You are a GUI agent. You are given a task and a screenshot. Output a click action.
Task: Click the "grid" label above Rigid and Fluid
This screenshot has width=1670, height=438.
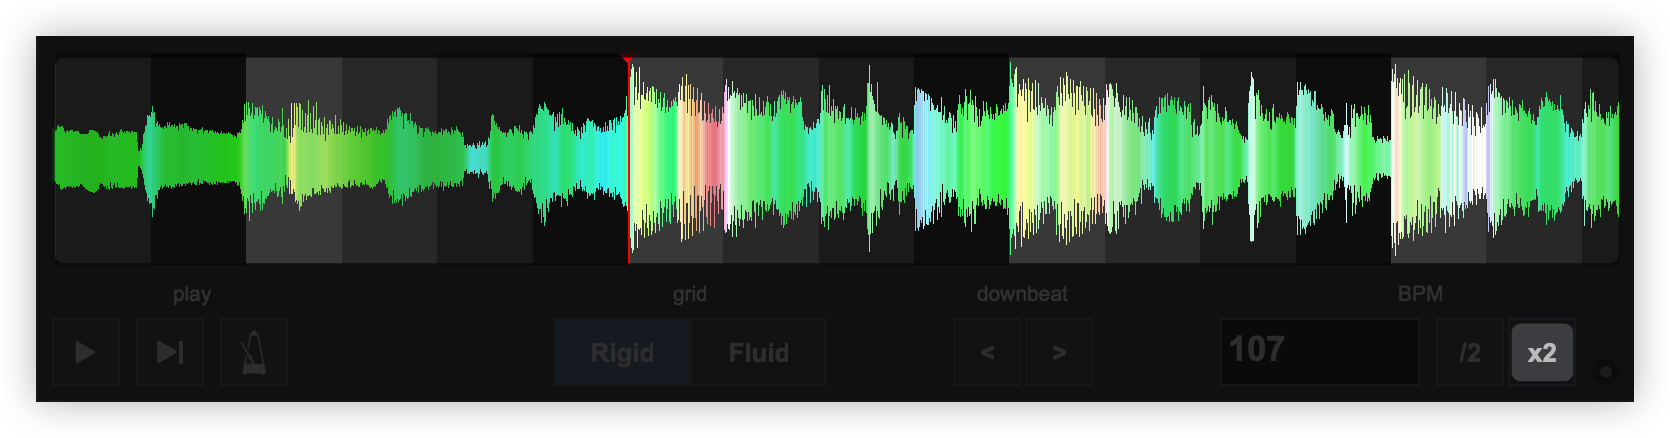point(689,294)
